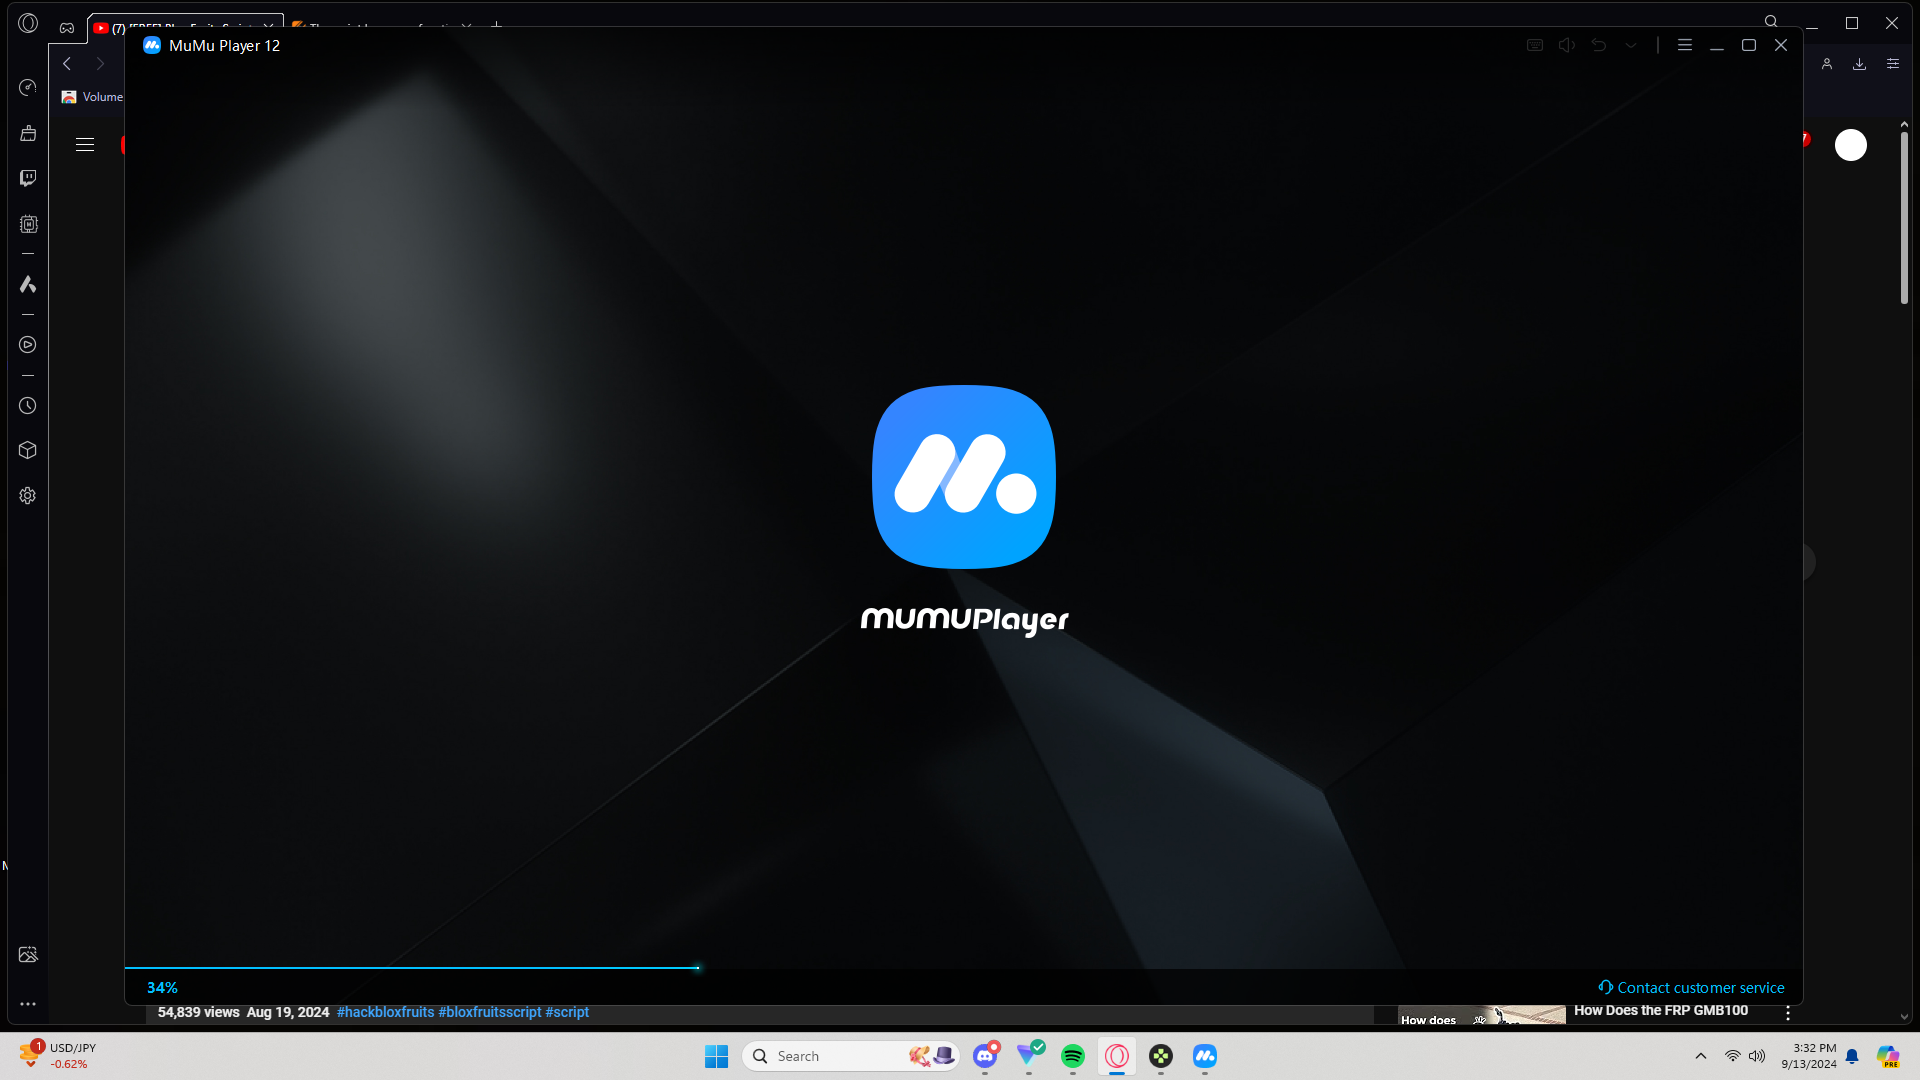Go back in the Opera browser

coord(67,64)
